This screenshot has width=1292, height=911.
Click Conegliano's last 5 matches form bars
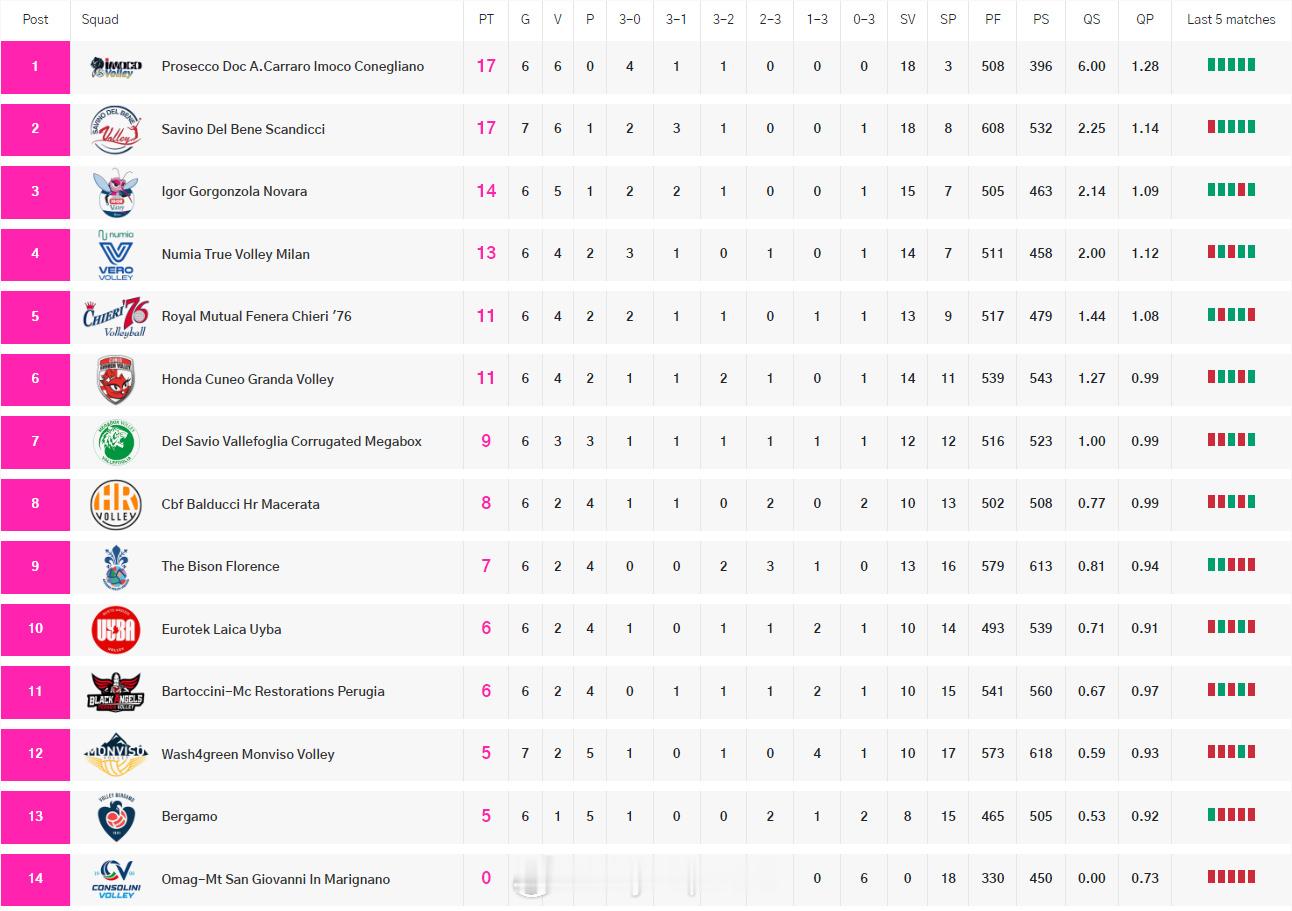(x=1231, y=65)
